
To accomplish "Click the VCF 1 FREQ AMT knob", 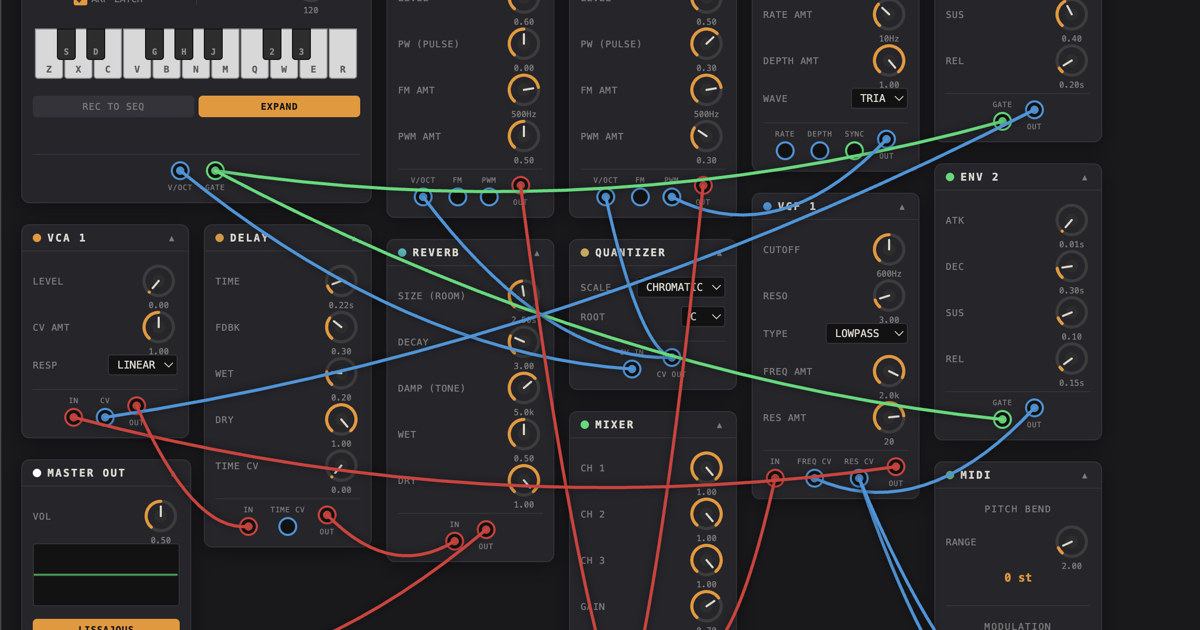I will coord(889,371).
